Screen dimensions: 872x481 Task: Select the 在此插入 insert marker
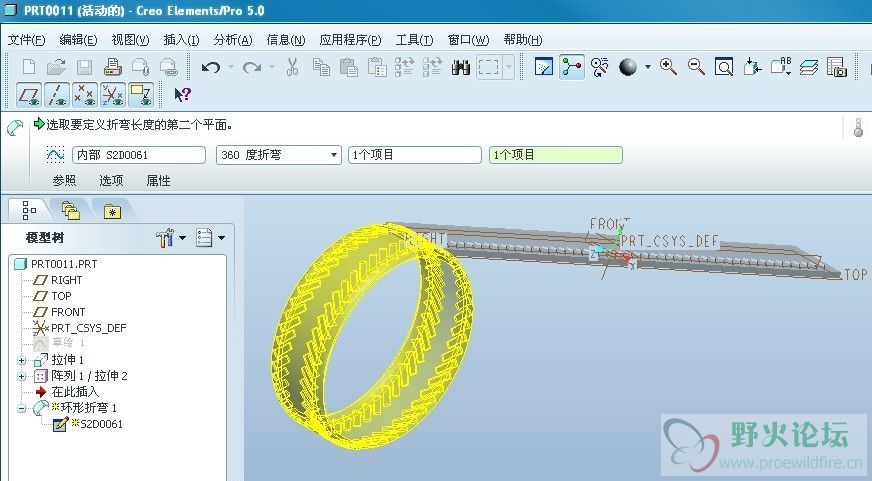75,392
